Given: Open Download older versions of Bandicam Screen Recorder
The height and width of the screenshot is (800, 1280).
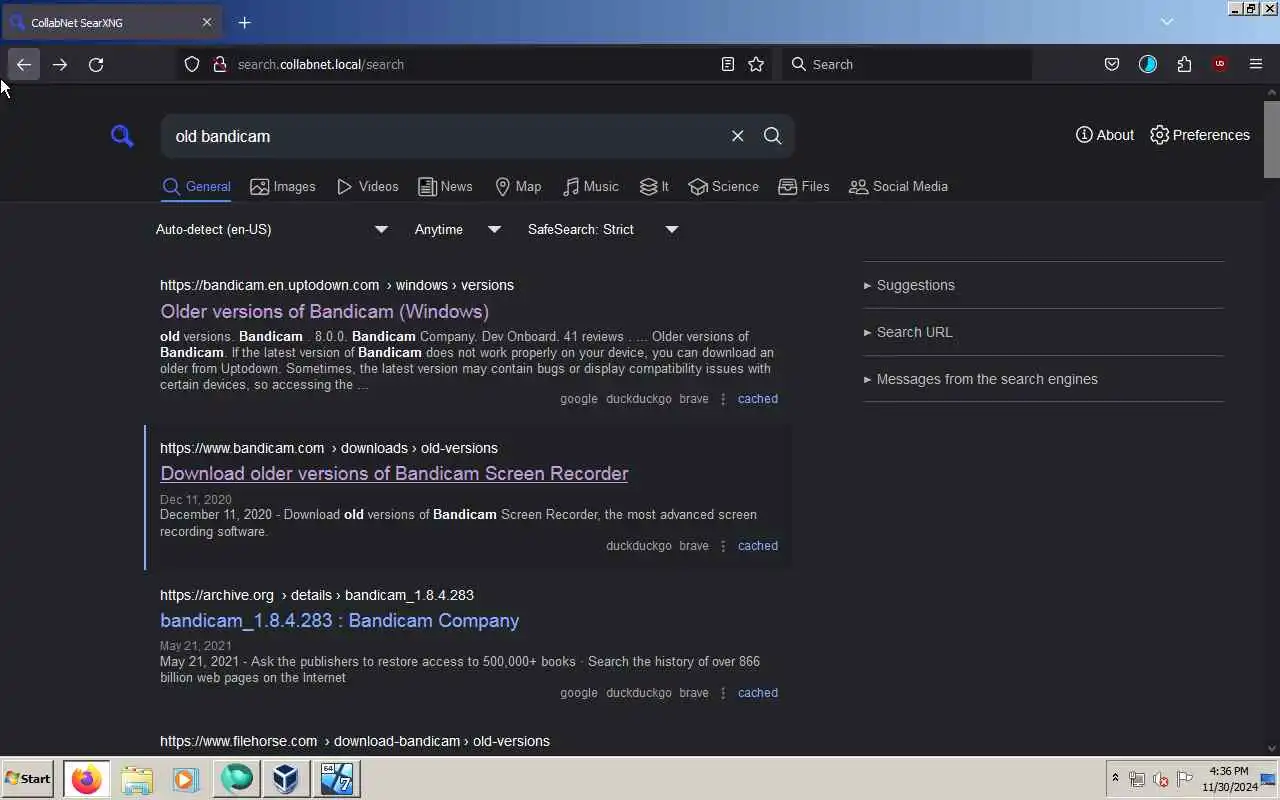Looking at the screenshot, I should [x=394, y=473].
